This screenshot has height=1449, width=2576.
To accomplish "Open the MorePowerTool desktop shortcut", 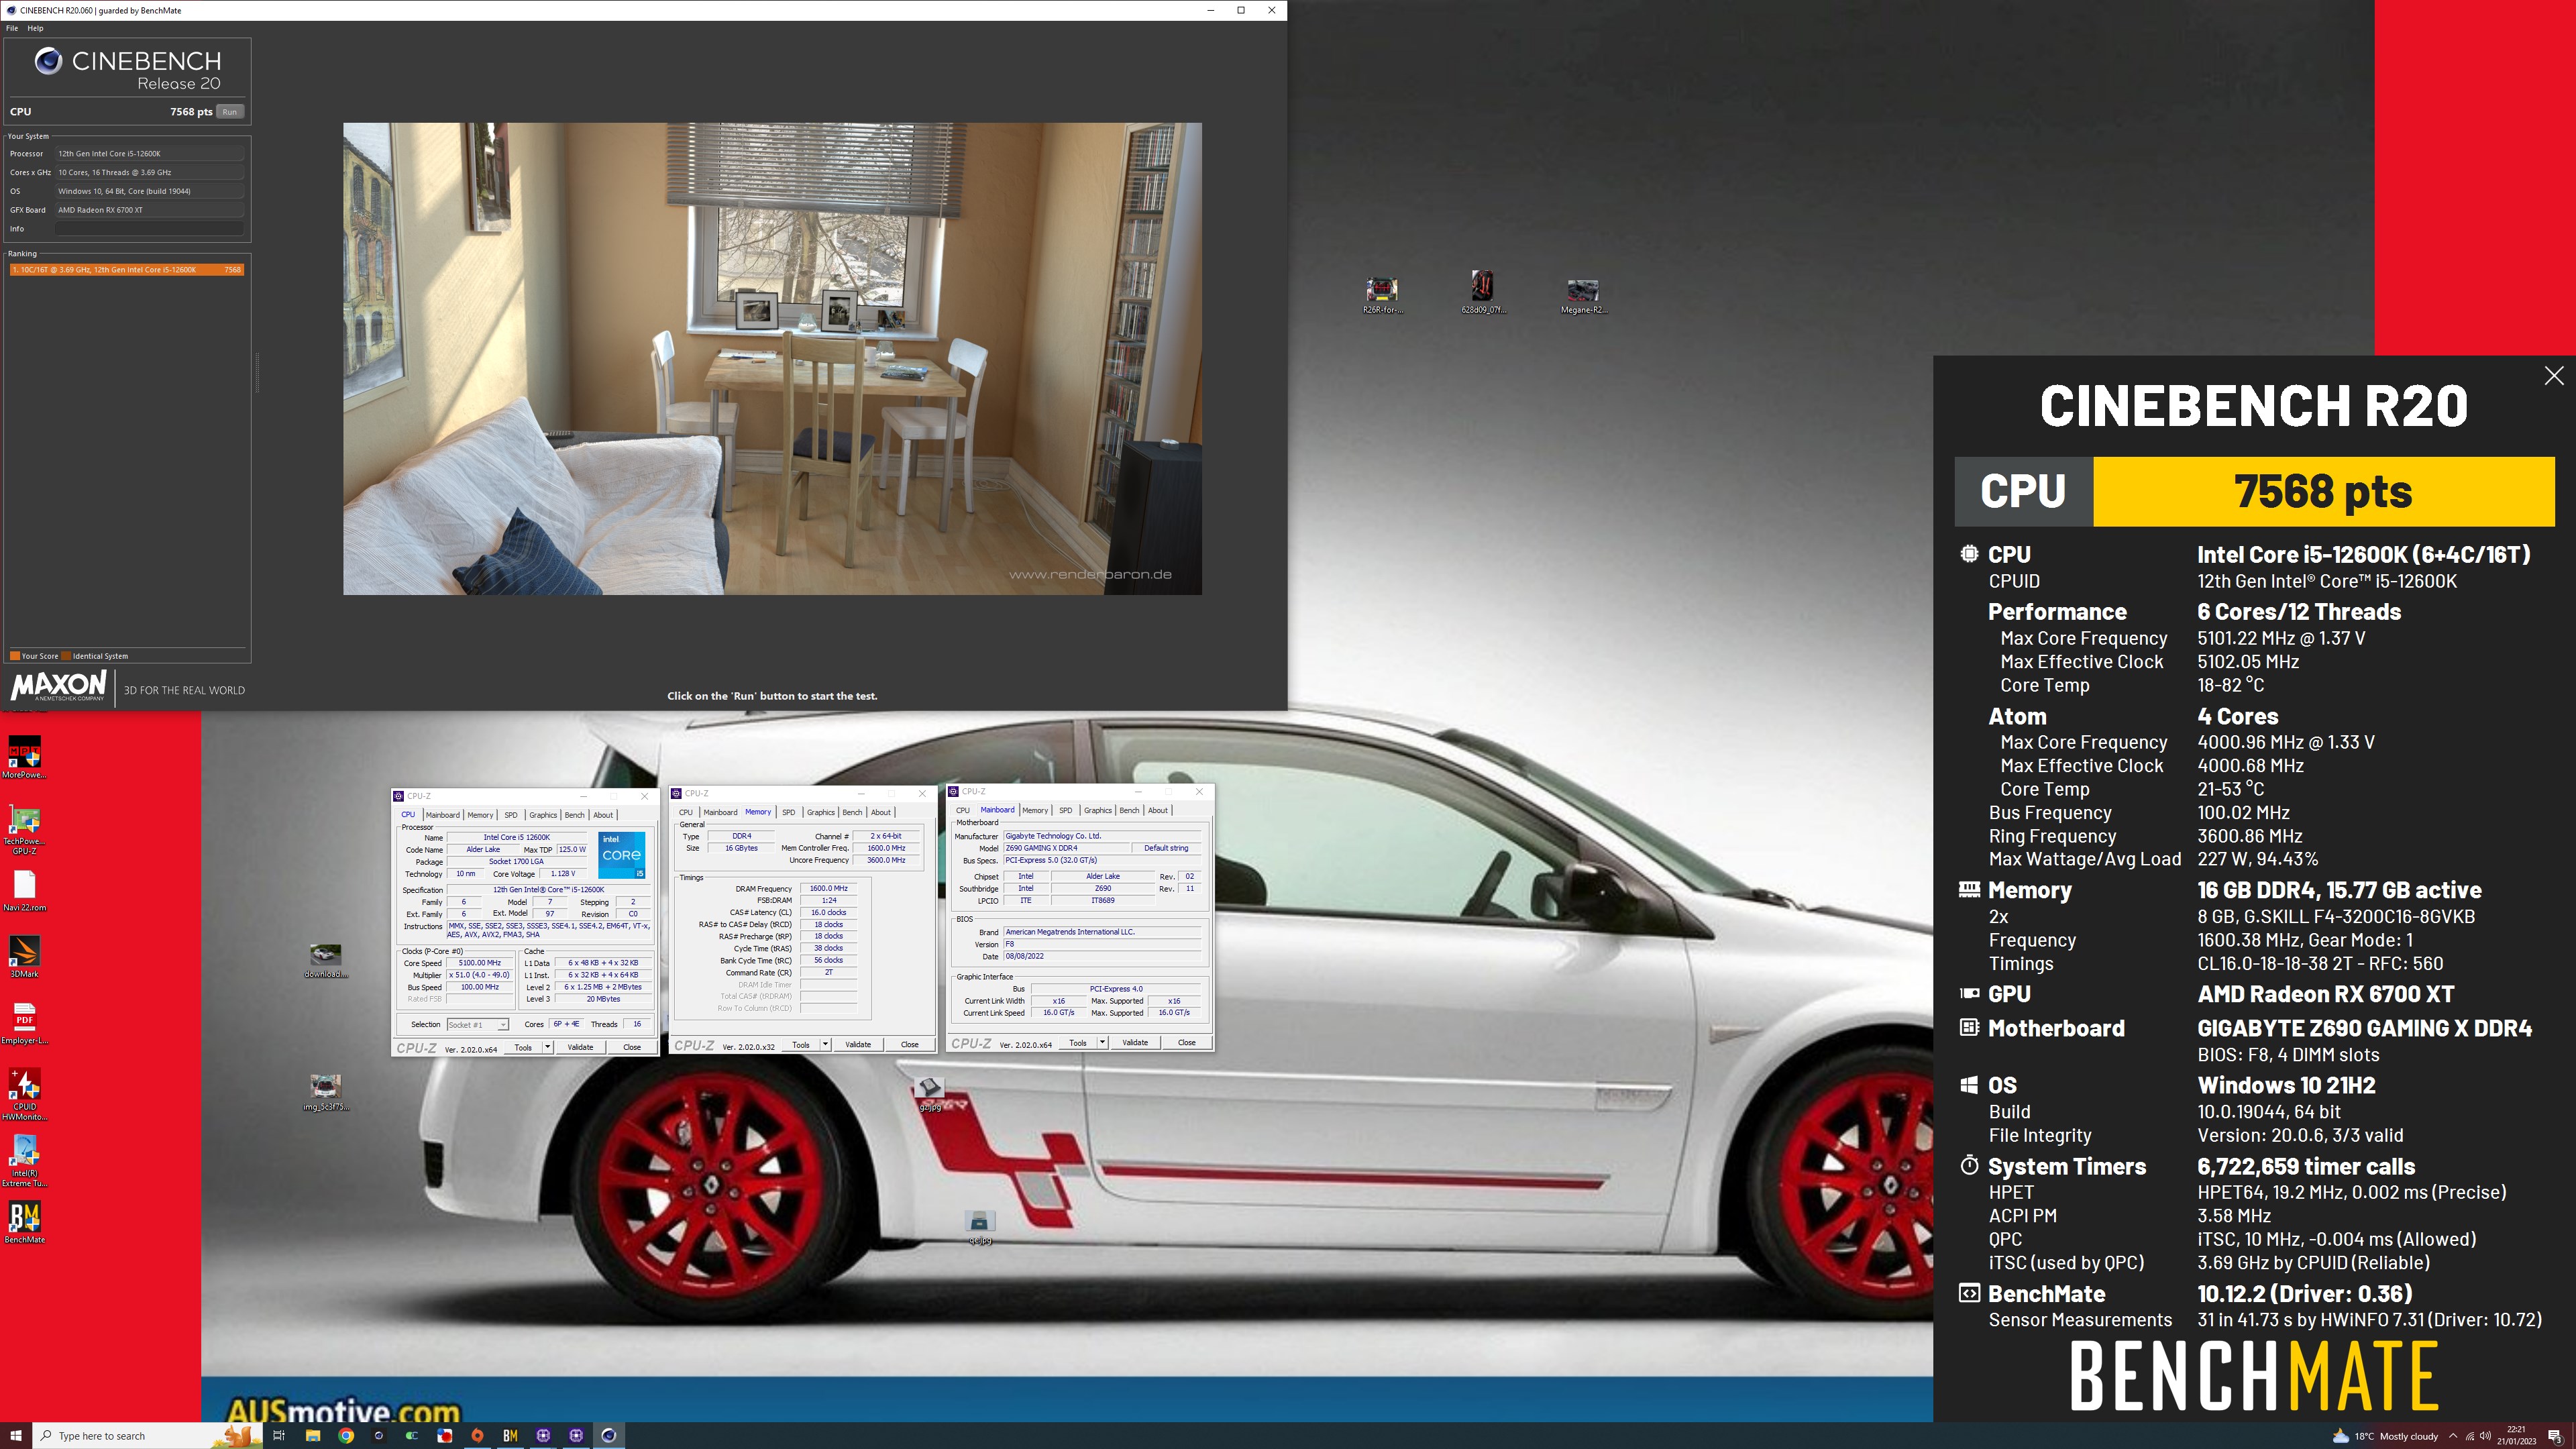I will [24, 757].
